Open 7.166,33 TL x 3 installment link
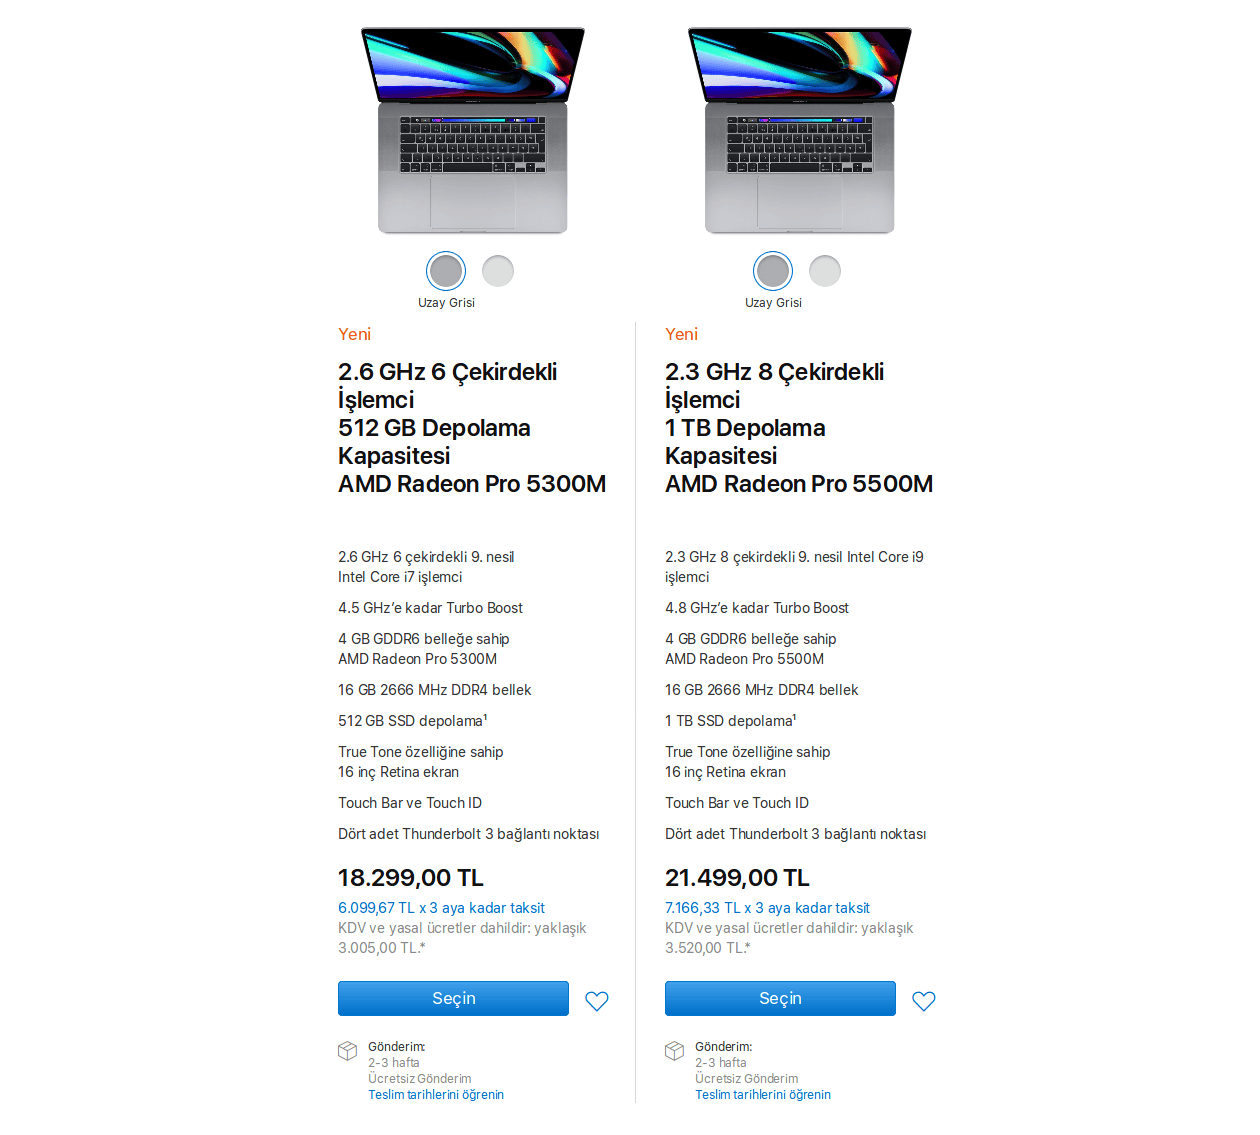This screenshot has height=1135, width=1260. pos(767,908)
